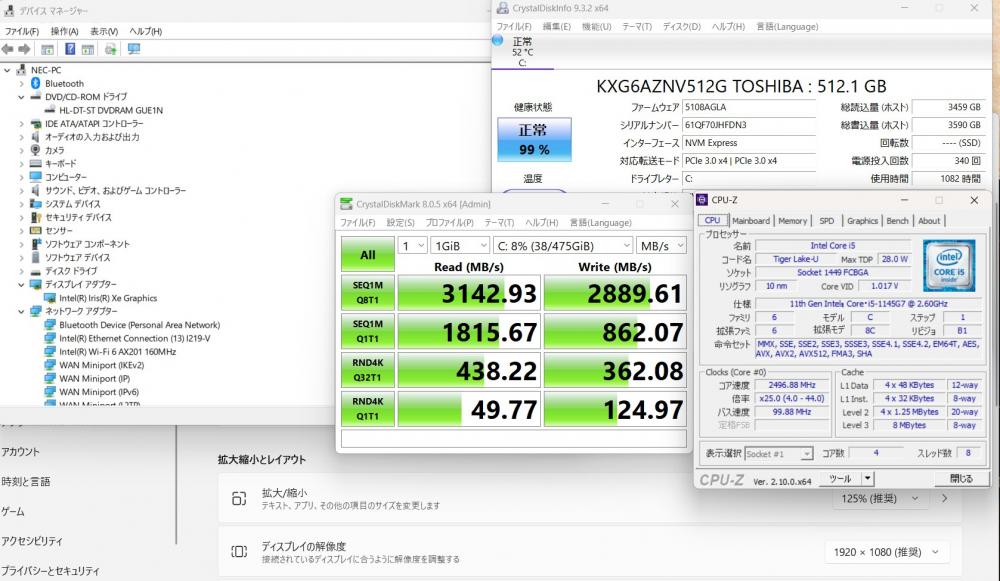Click the forward arrow in Device Manager toolbar
The height and width of the screenshot is (581, 1000).
coord(24,49)
